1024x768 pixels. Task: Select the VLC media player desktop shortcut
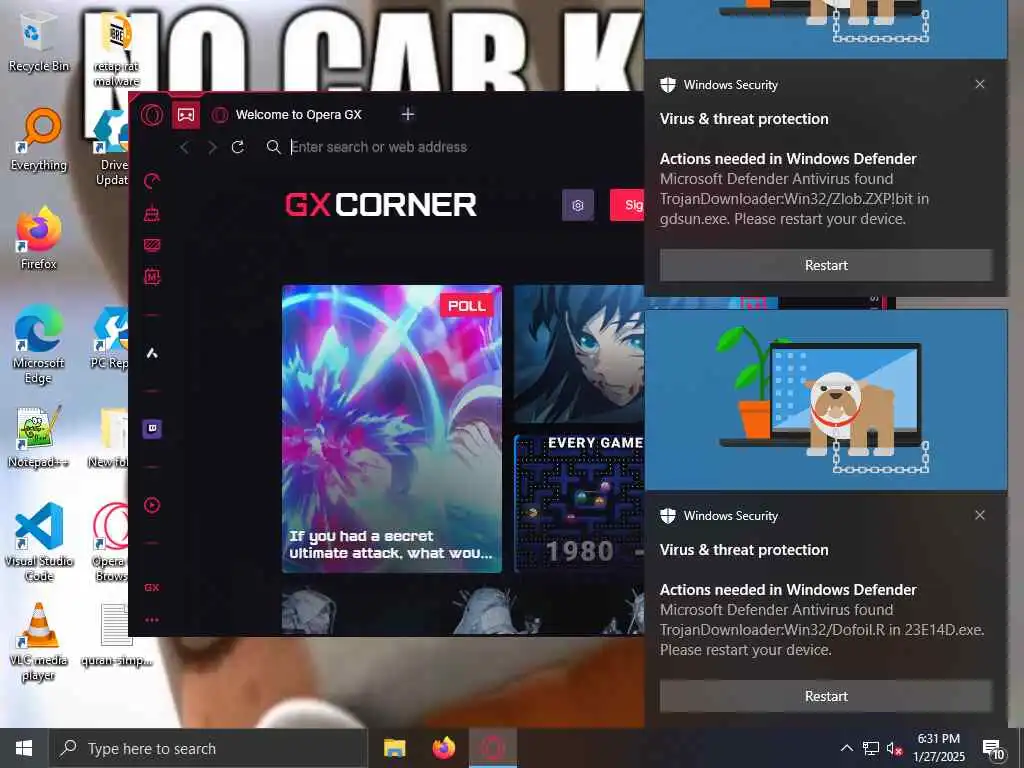[39, 642]
